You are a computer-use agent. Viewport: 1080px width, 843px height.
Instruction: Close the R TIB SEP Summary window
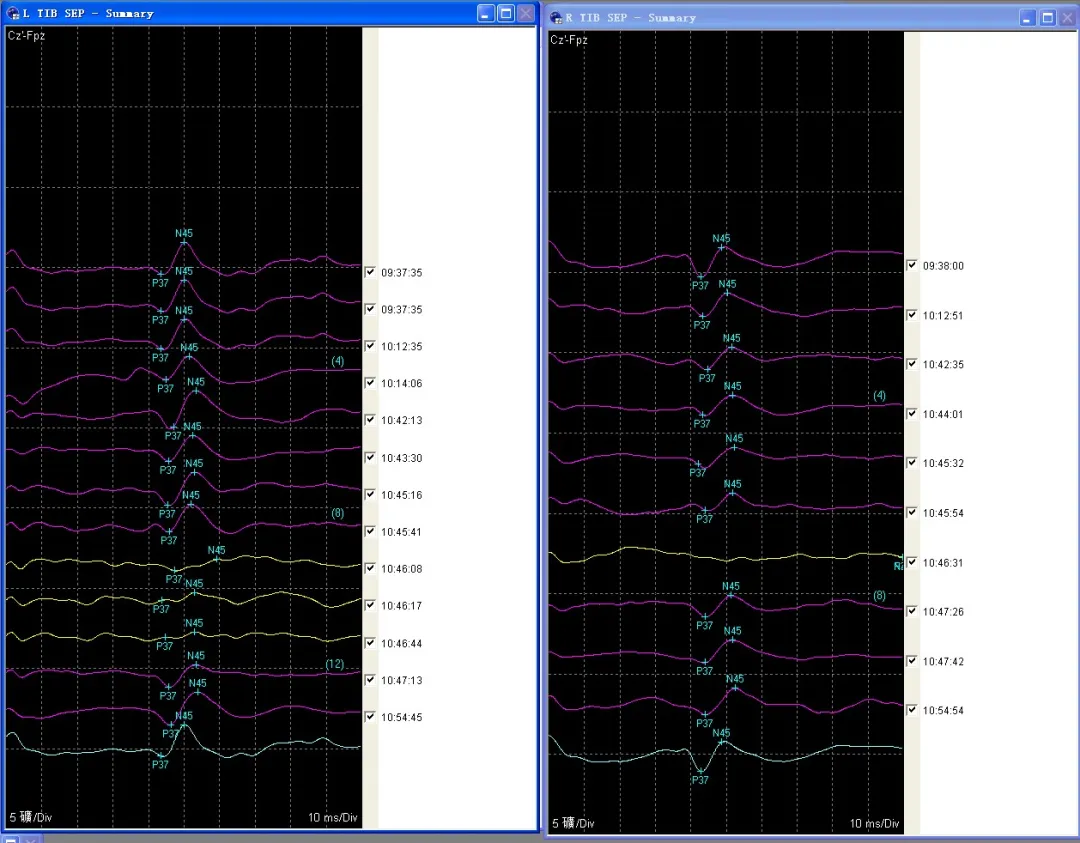[1067, 18]
